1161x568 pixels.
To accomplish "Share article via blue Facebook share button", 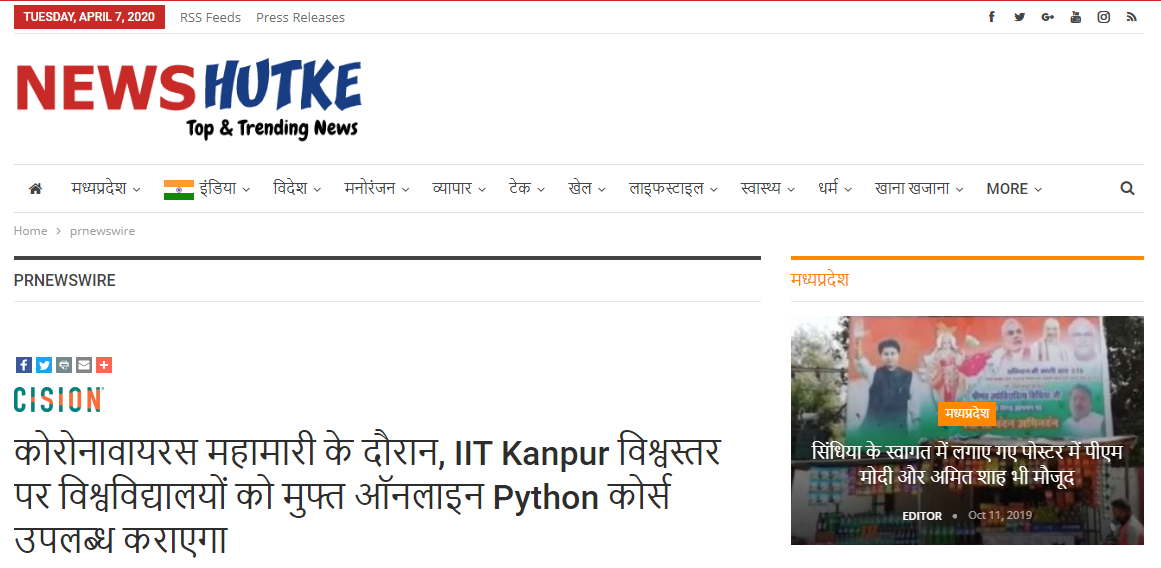I will point(24,365).
